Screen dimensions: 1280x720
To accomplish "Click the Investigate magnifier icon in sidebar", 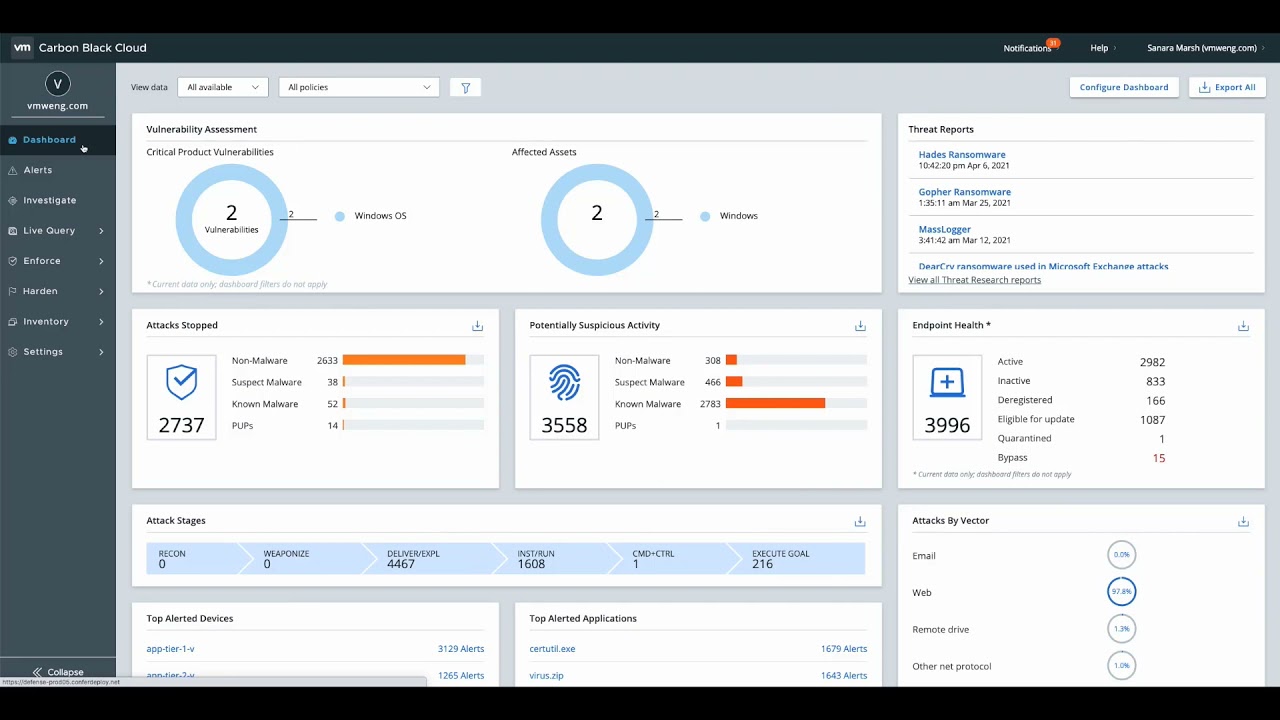I will click(12, 201).
